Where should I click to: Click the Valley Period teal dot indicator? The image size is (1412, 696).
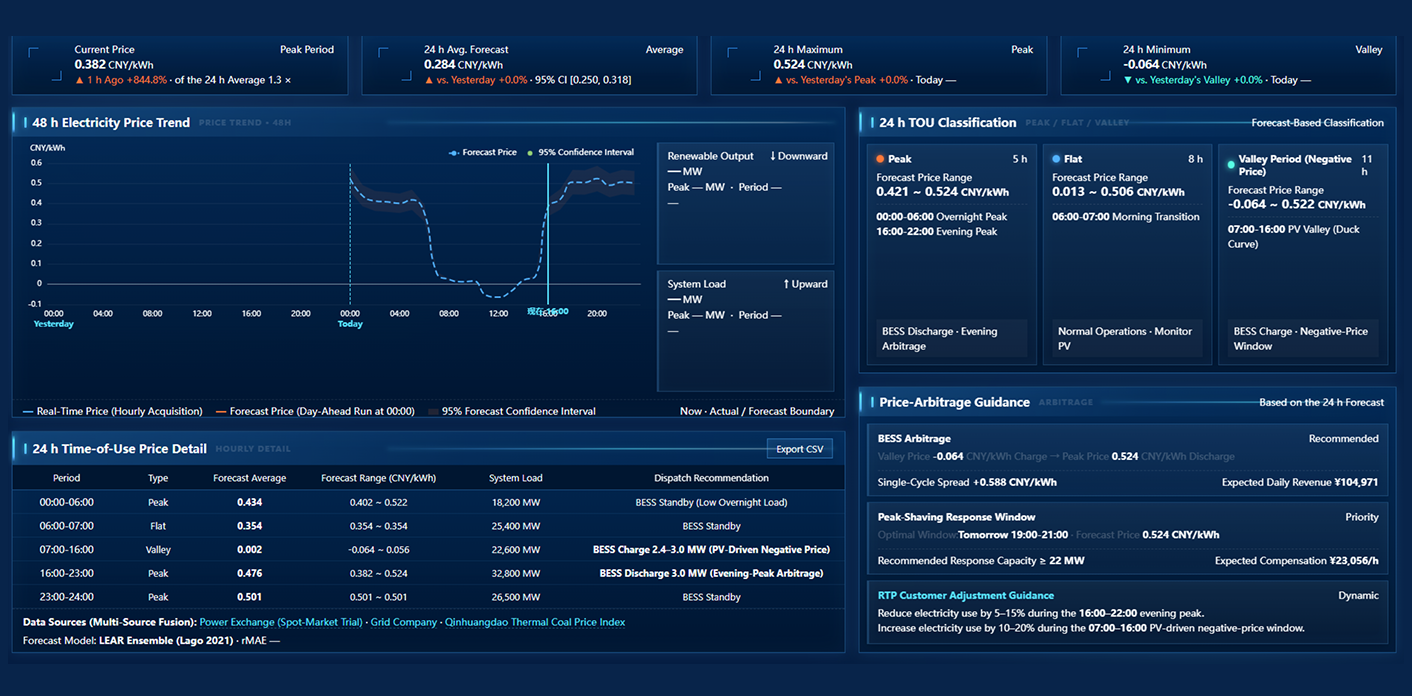(x=1232, y=165)
